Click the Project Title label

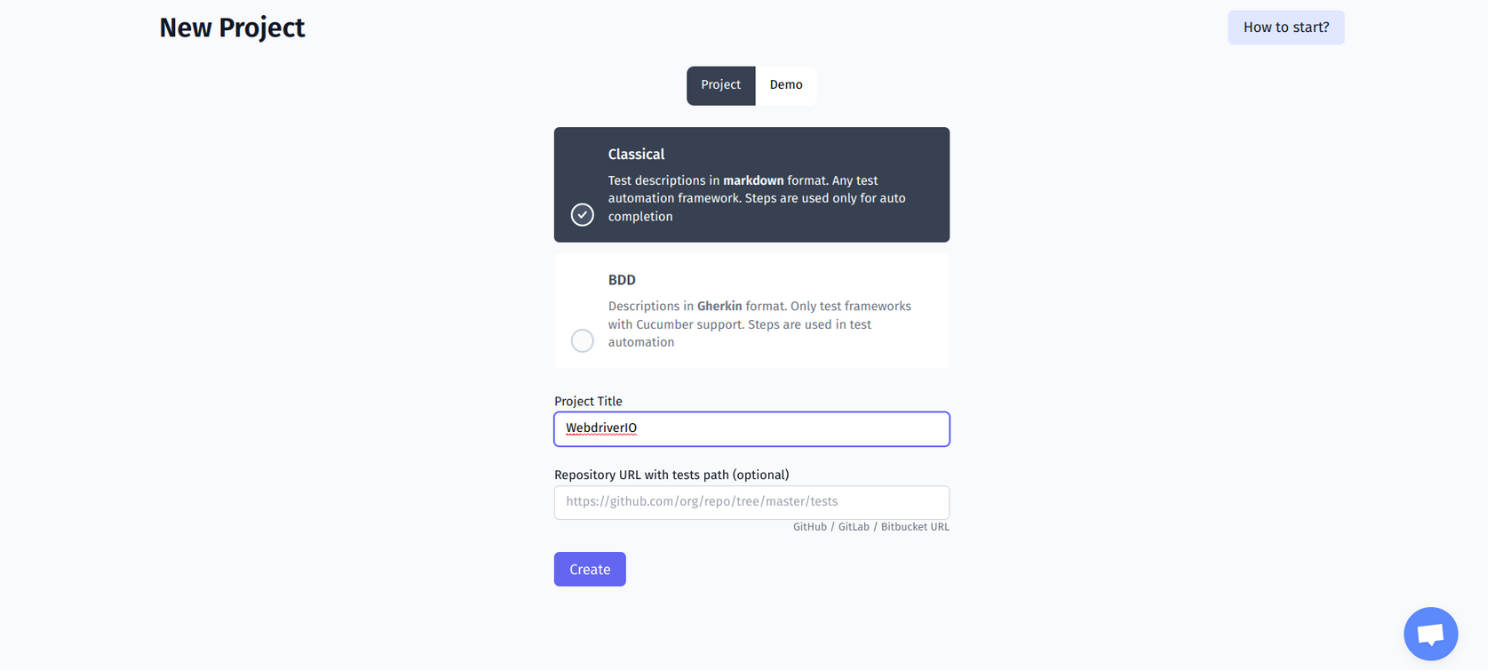(589, 401)
